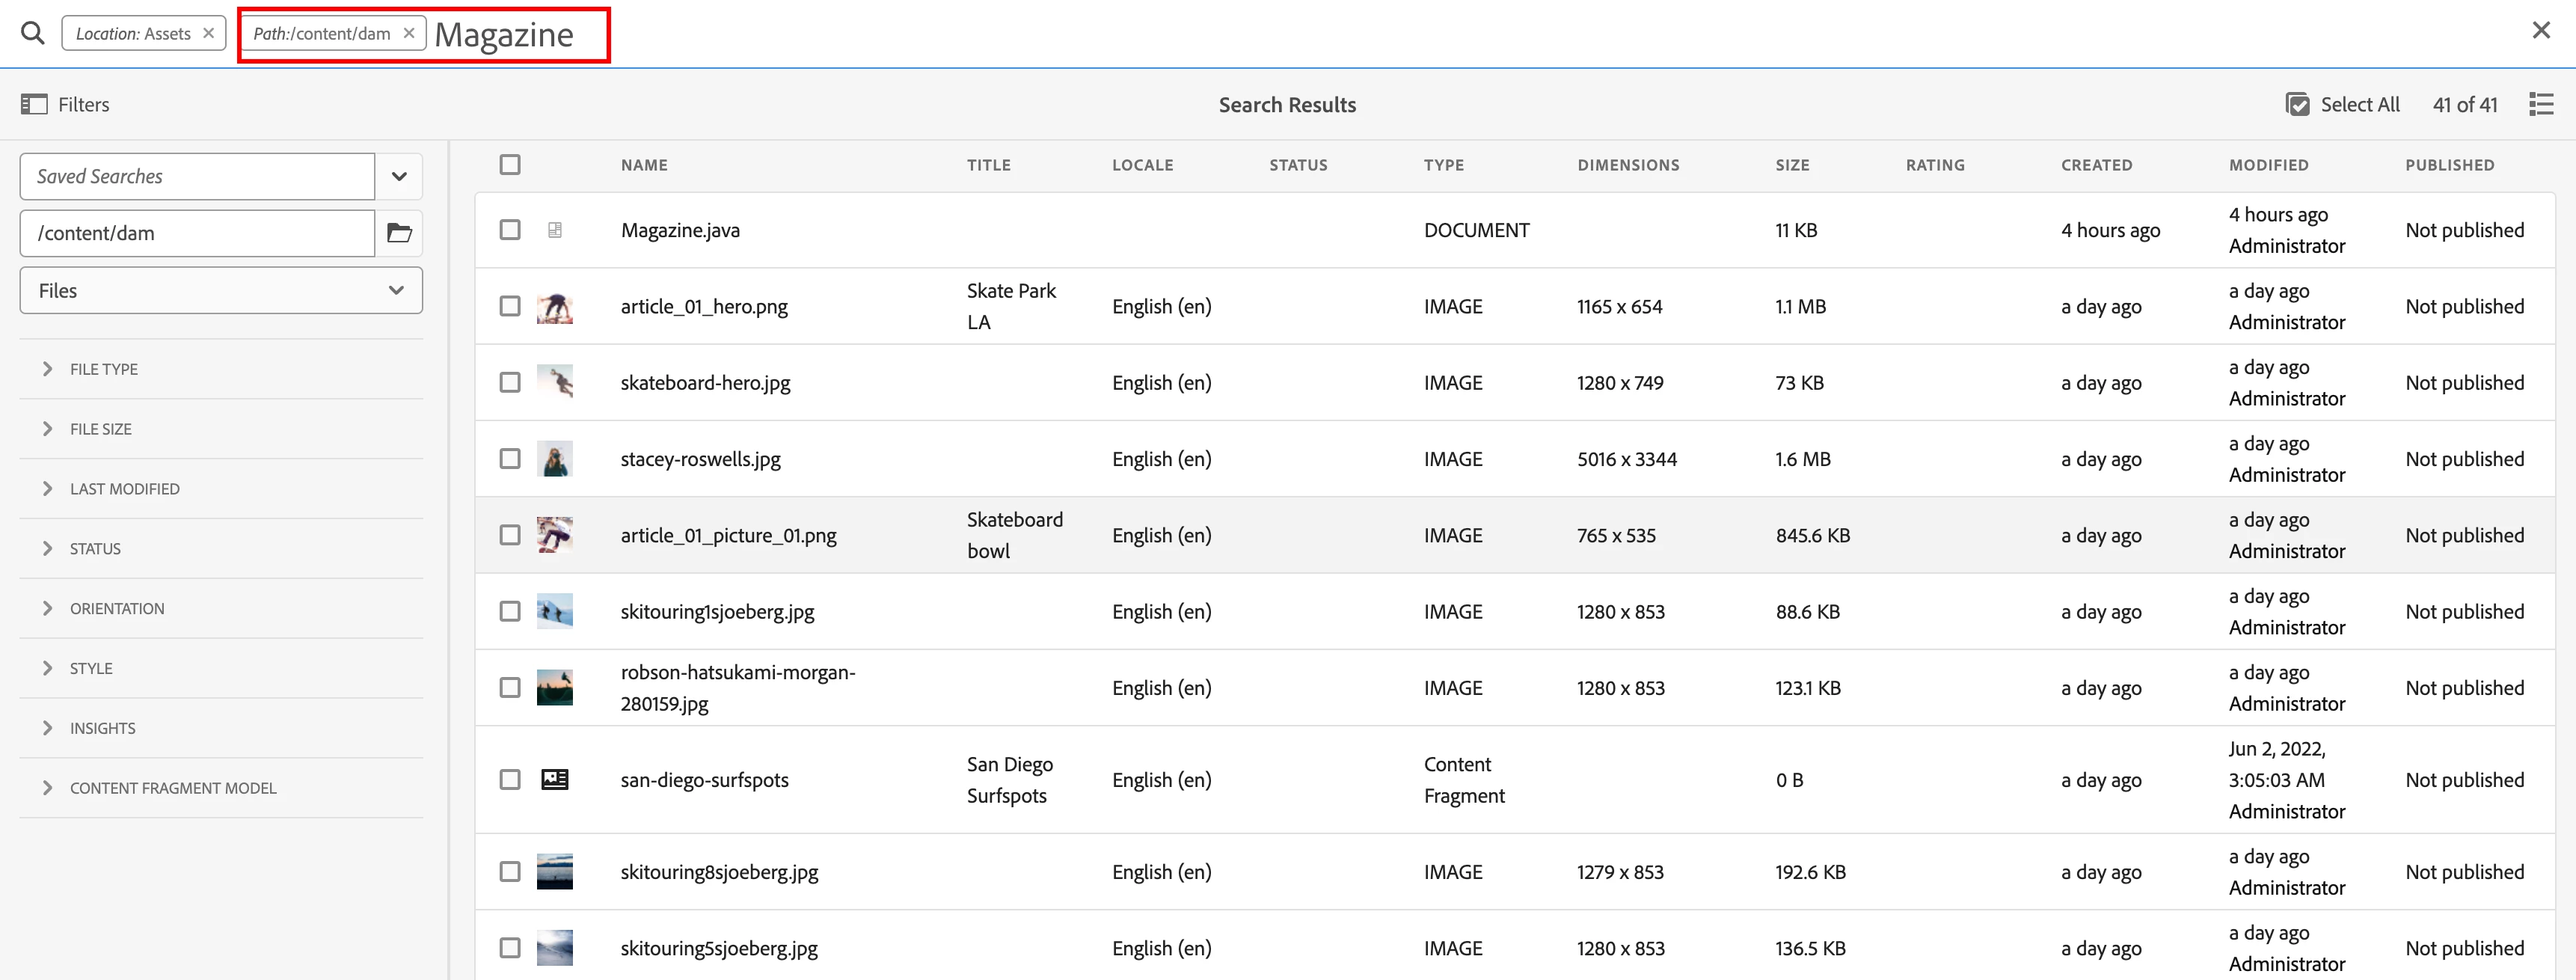Viewport: 2576px width, 980px height.
Task: Remove the Location: Assets filter tag
Action: 208,33
